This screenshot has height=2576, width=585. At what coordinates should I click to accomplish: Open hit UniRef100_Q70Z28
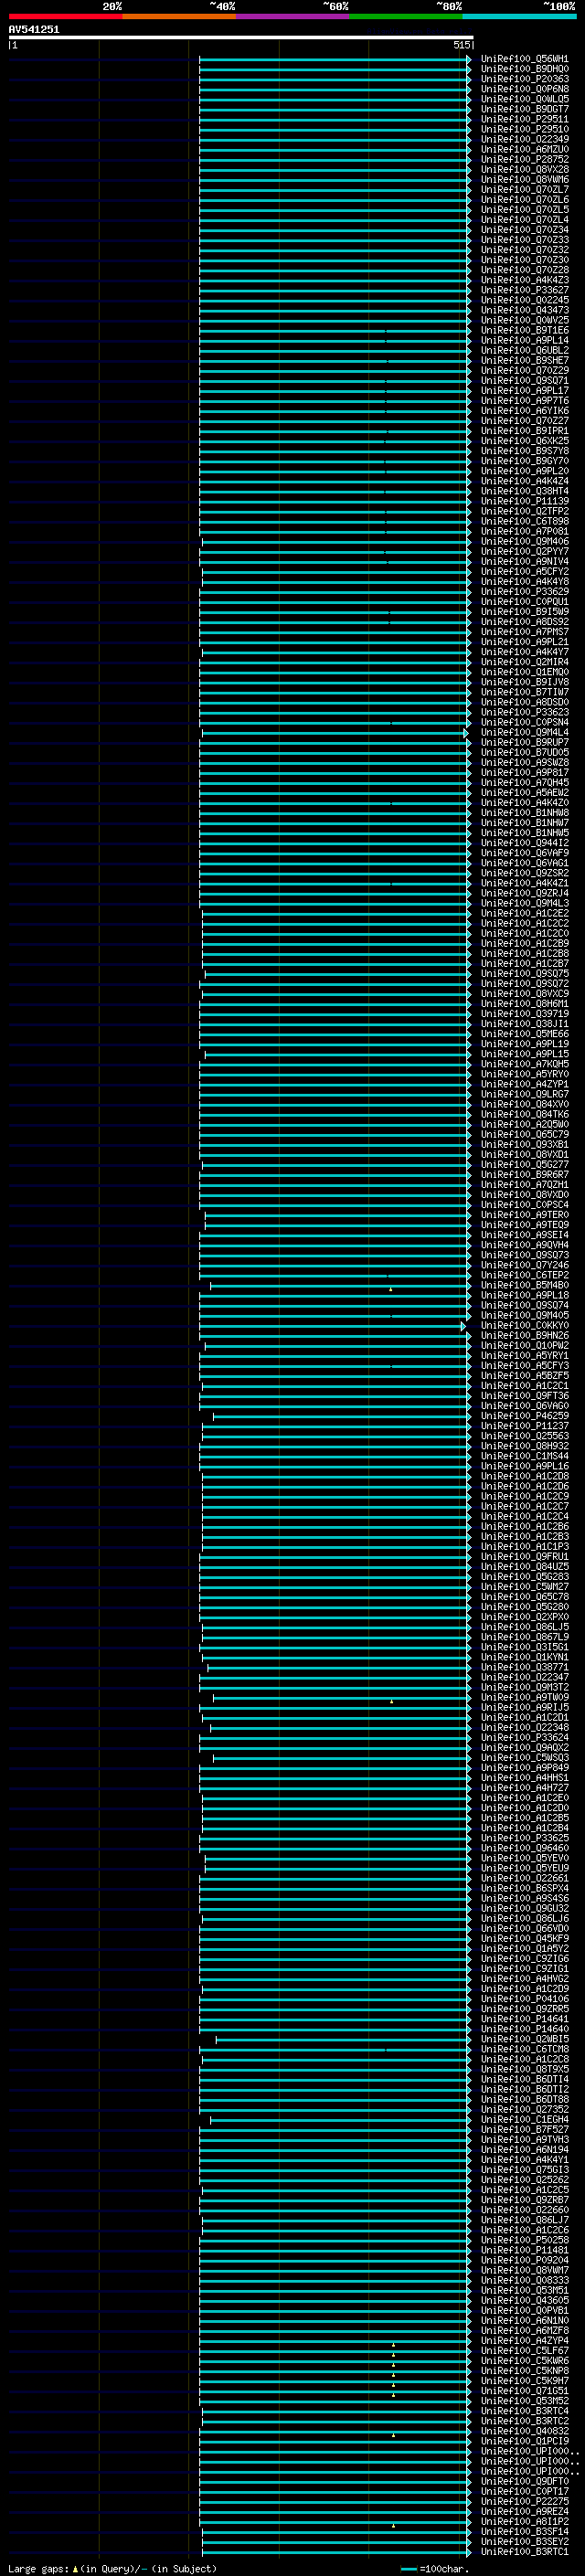pos(525,270)
